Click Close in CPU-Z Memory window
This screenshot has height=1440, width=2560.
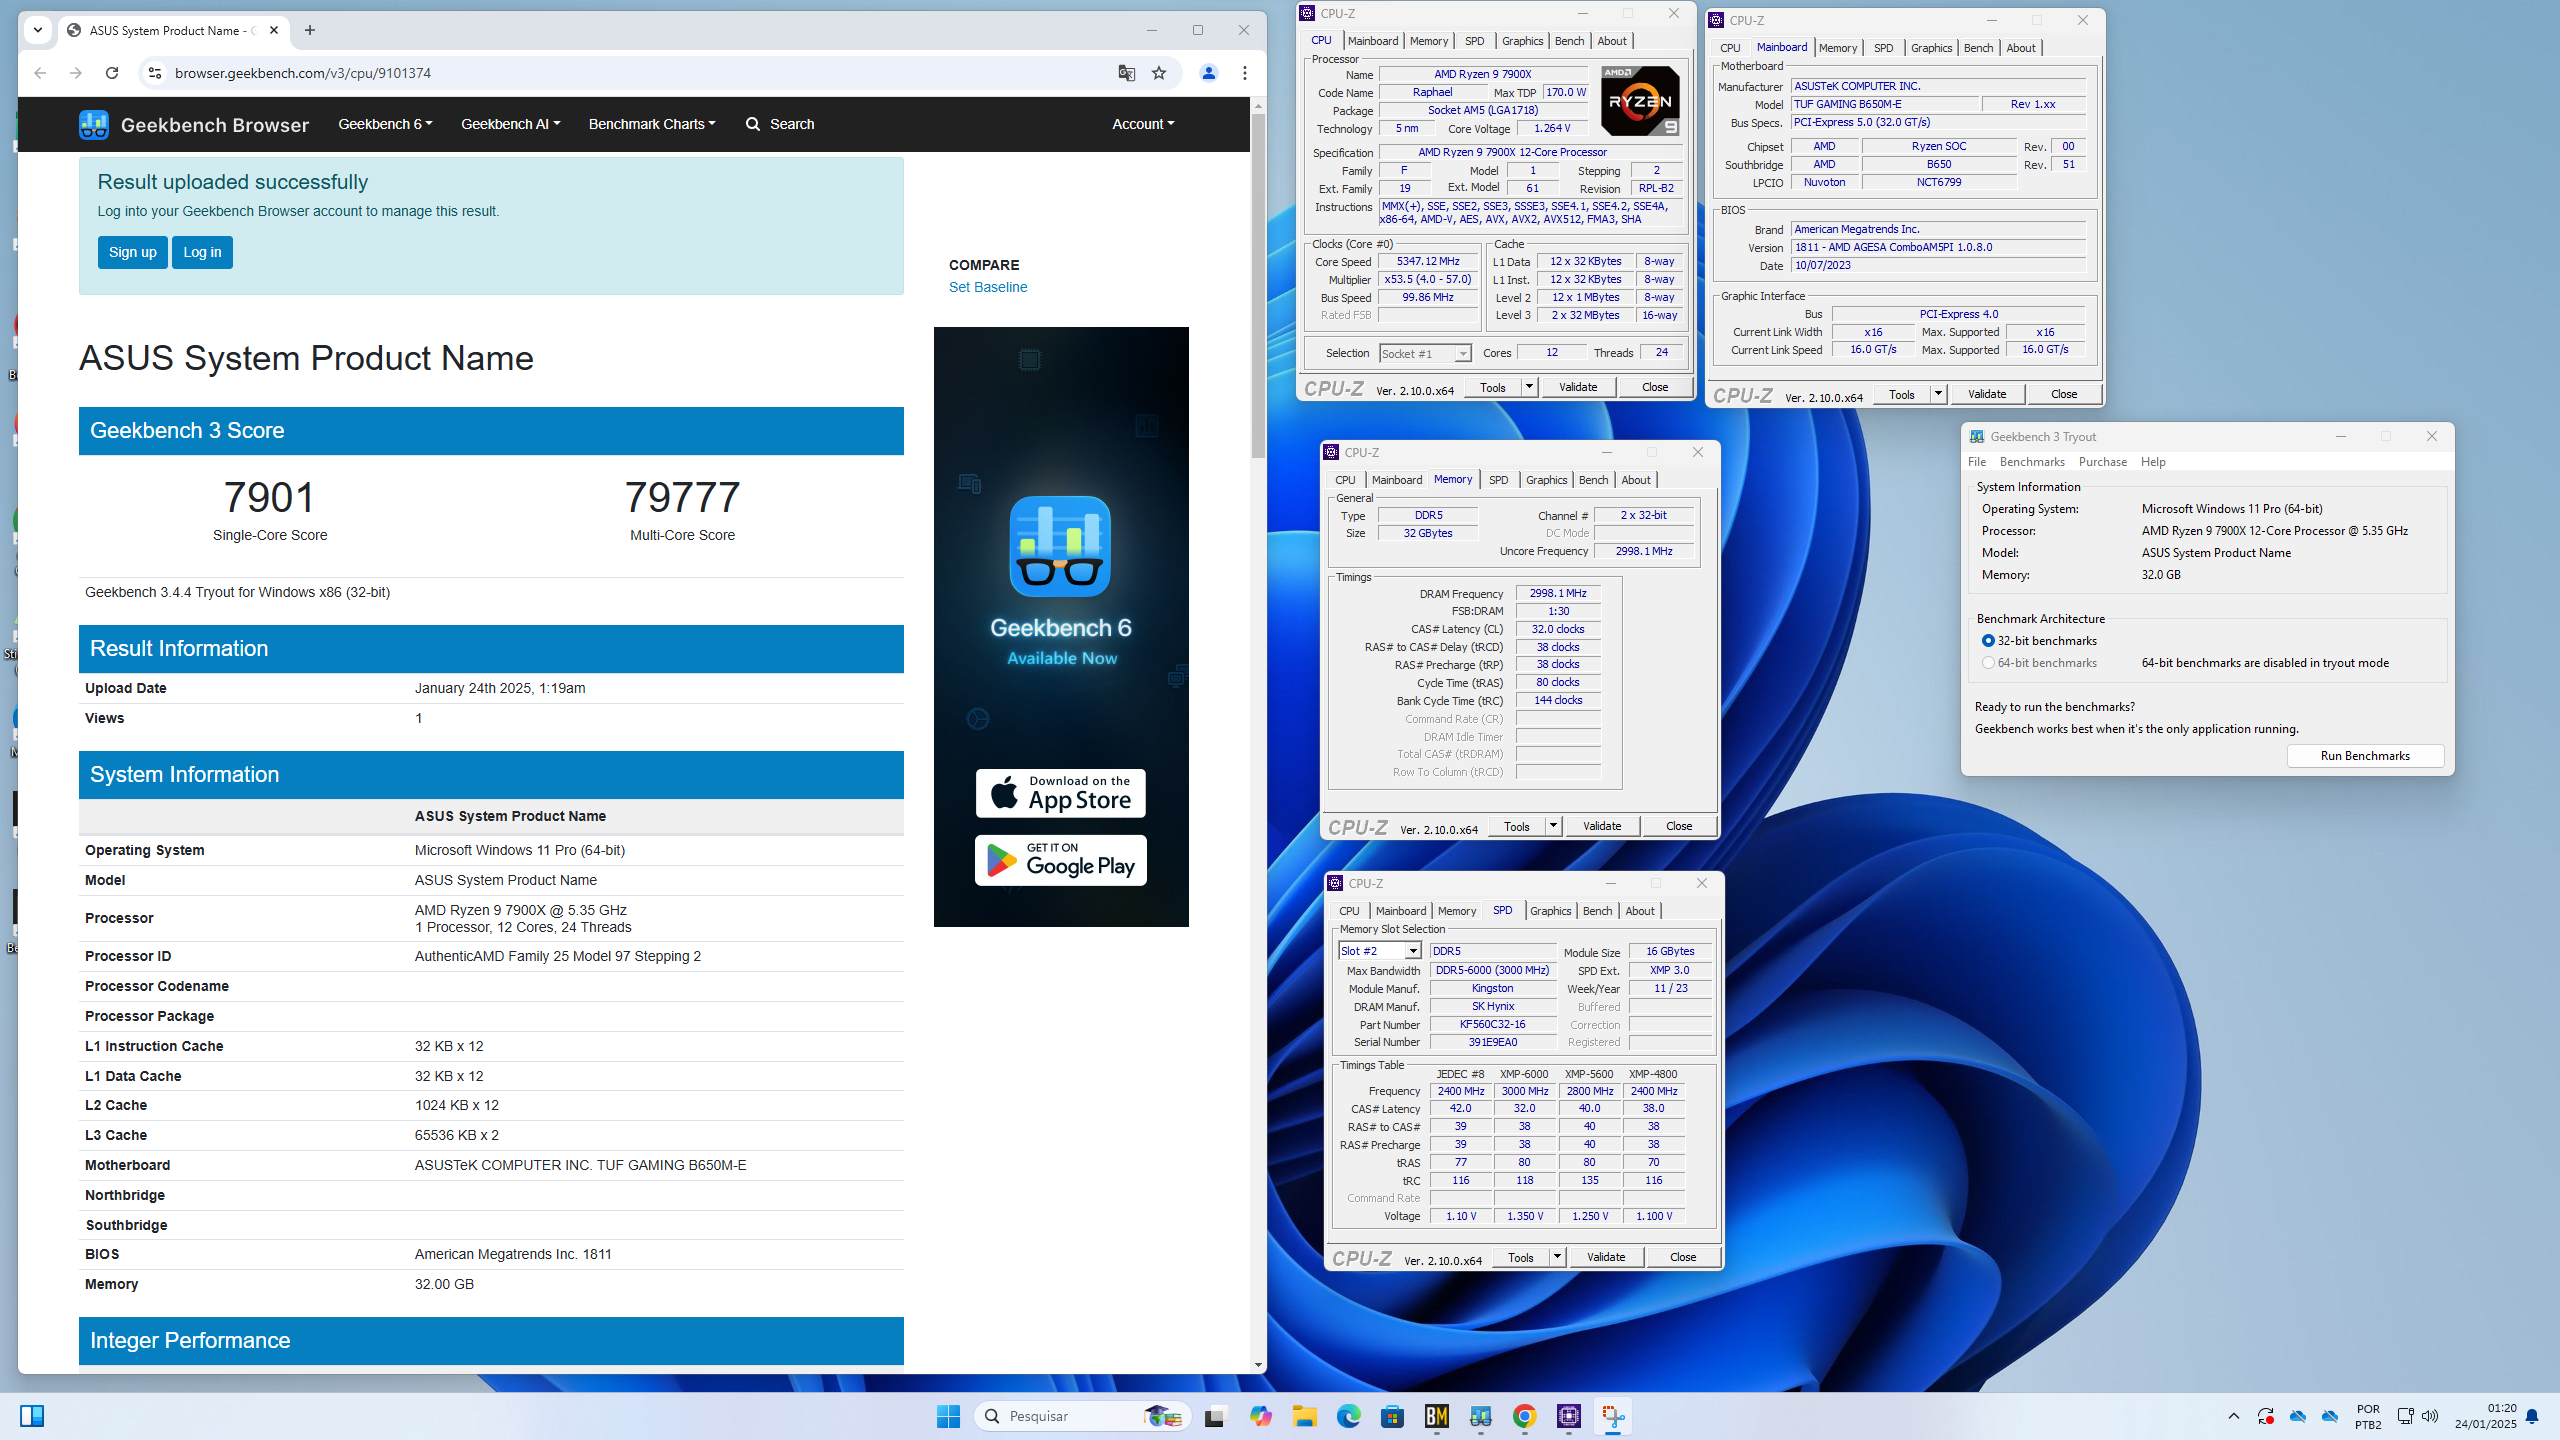tap(1679, 826)
